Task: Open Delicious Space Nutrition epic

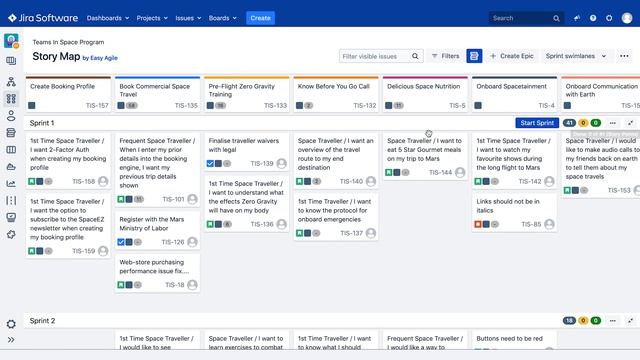Action: pos(425,94)
